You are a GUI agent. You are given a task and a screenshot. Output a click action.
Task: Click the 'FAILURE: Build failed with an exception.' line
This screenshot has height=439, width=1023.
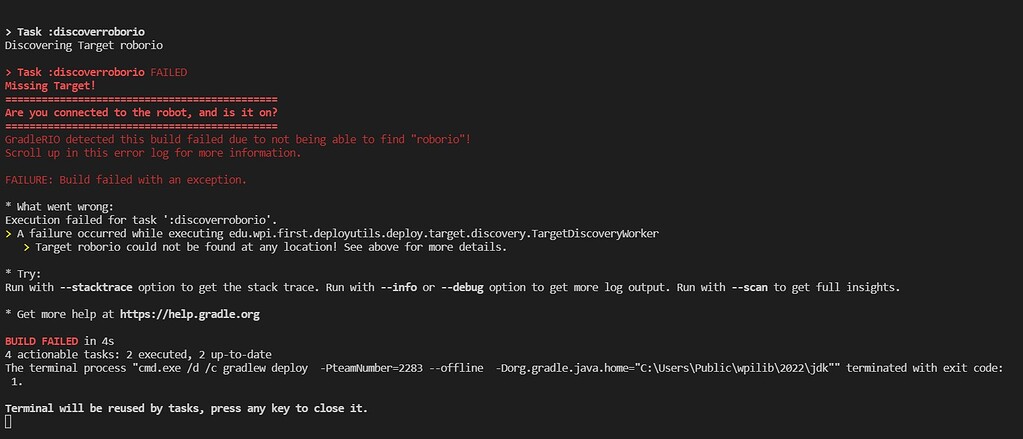point(126,180)
